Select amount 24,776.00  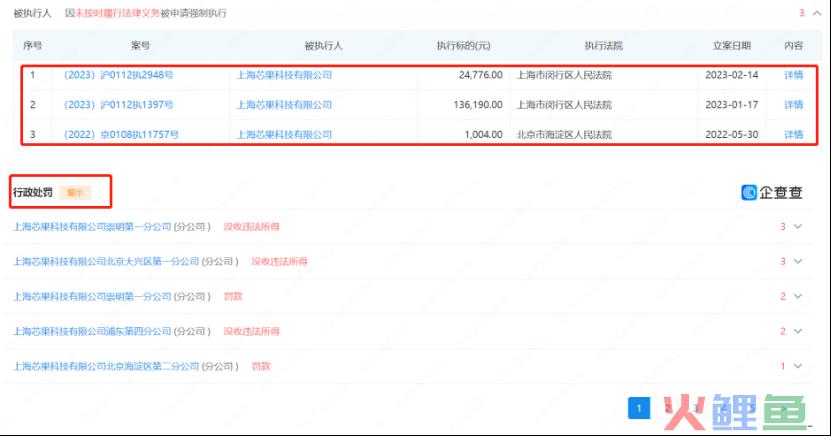coord(480,75)
